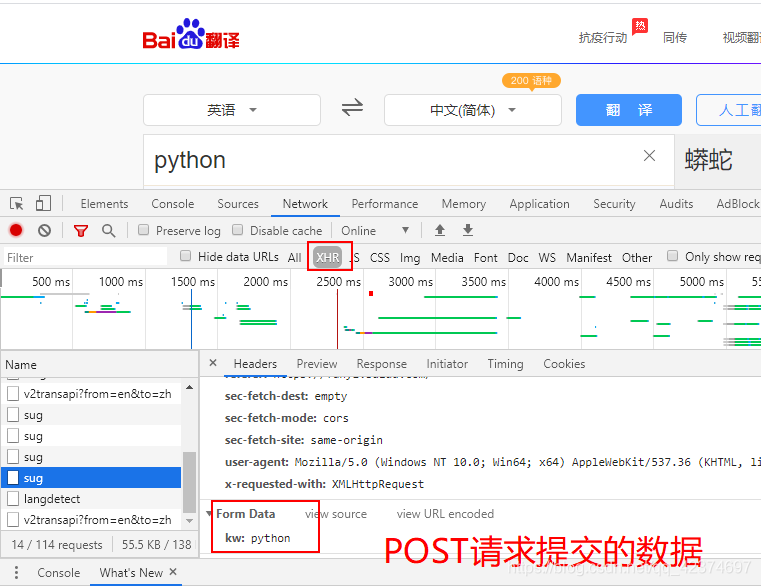761x586 pixels.
Task: Clear the python input text
Action: point(649,156)
